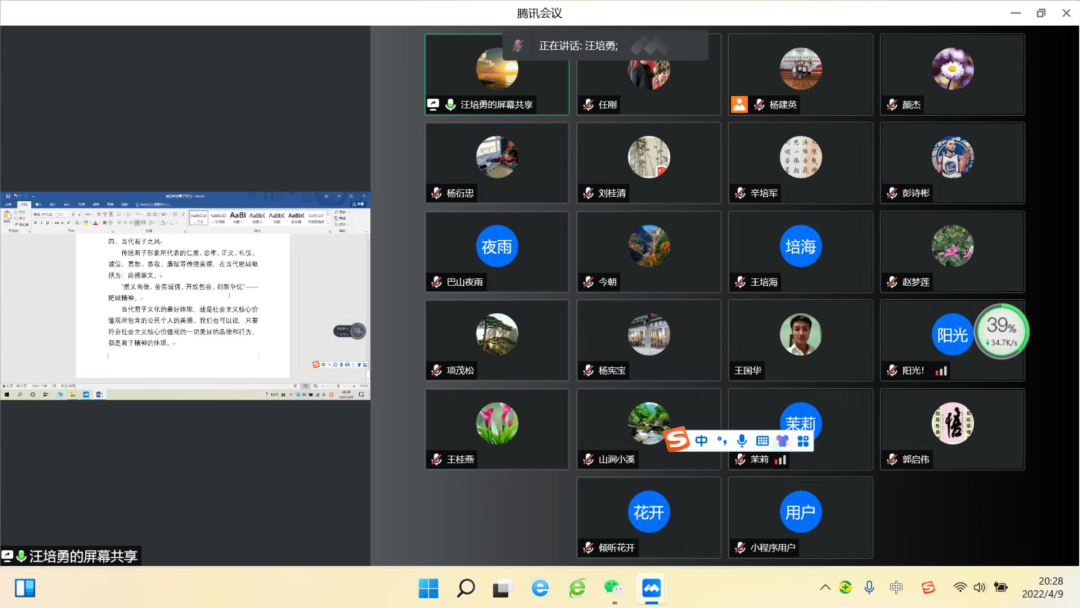This screenshot has height=608, width=1080.
Task: Click 汪培勇的屏幕共享 label at bottom left
Action: tap(70, 556)
